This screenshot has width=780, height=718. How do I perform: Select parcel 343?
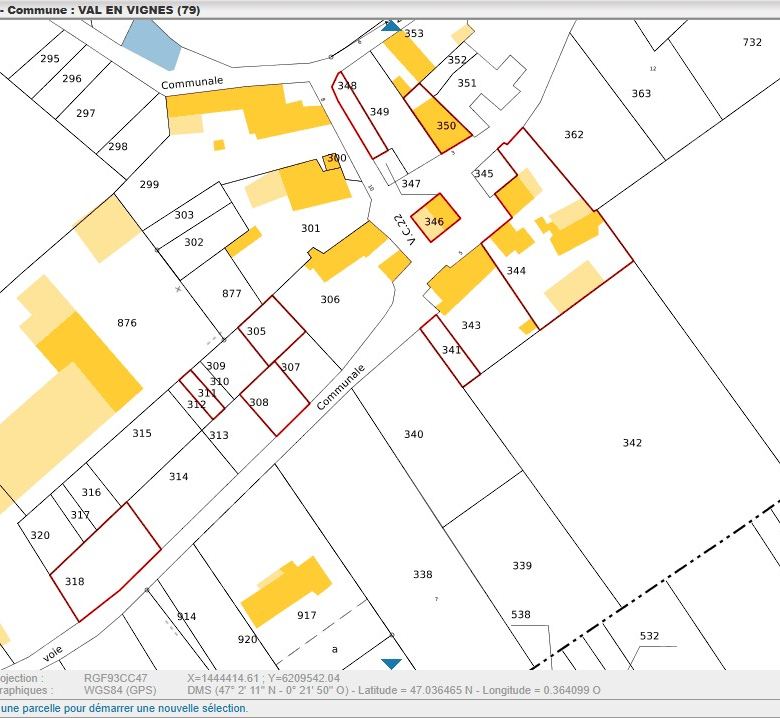[x=471, y=325]
